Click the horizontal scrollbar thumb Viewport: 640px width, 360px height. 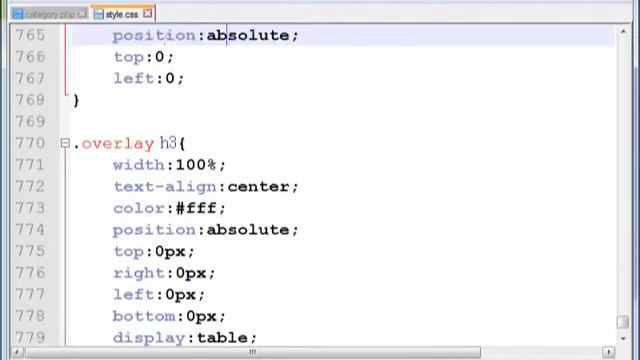click(x=253, y=352)
